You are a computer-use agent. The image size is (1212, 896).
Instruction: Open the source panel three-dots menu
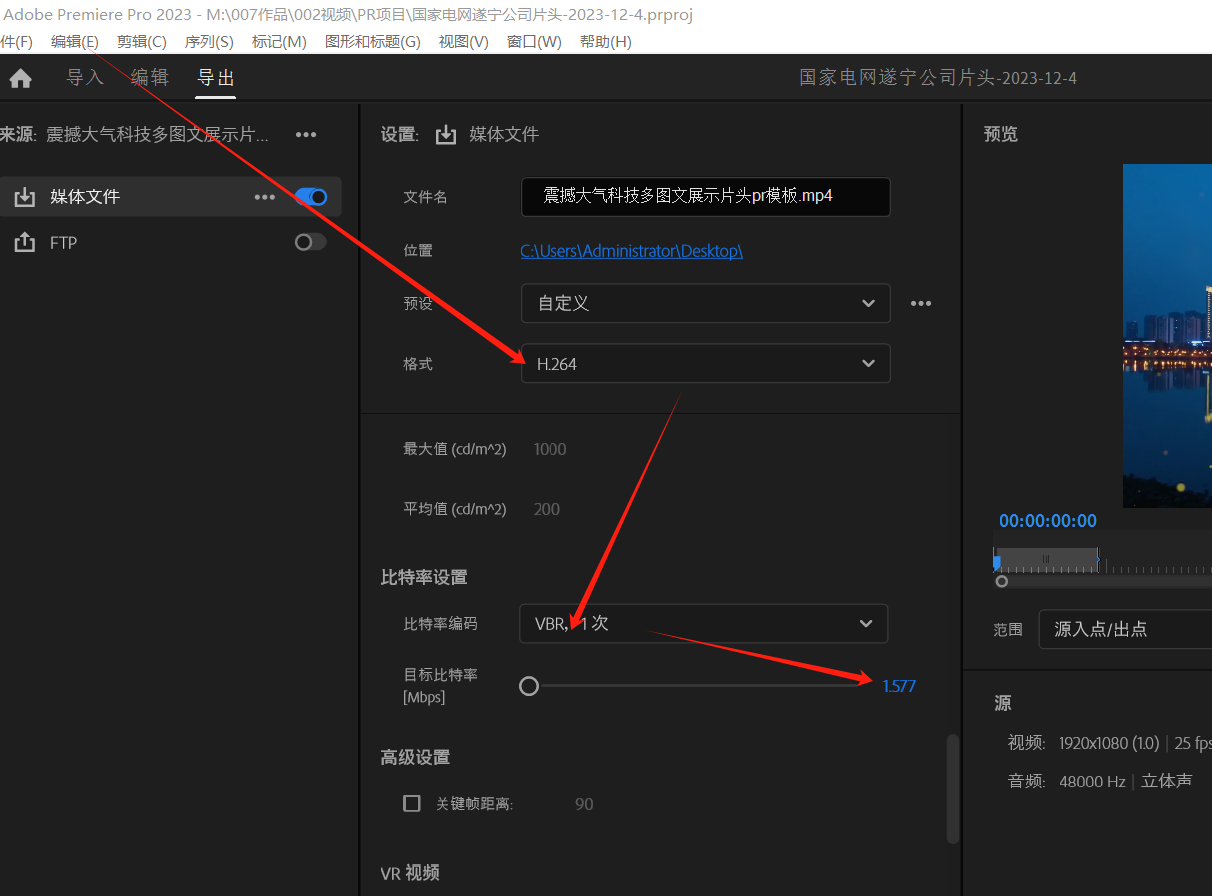click(306, 135)
